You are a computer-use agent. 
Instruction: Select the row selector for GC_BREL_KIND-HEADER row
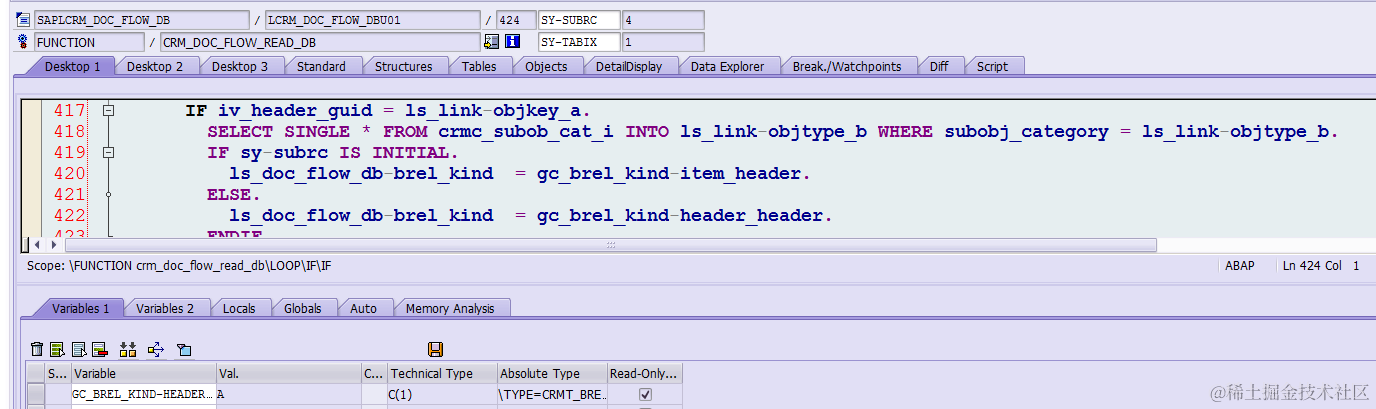coord(36,395)
